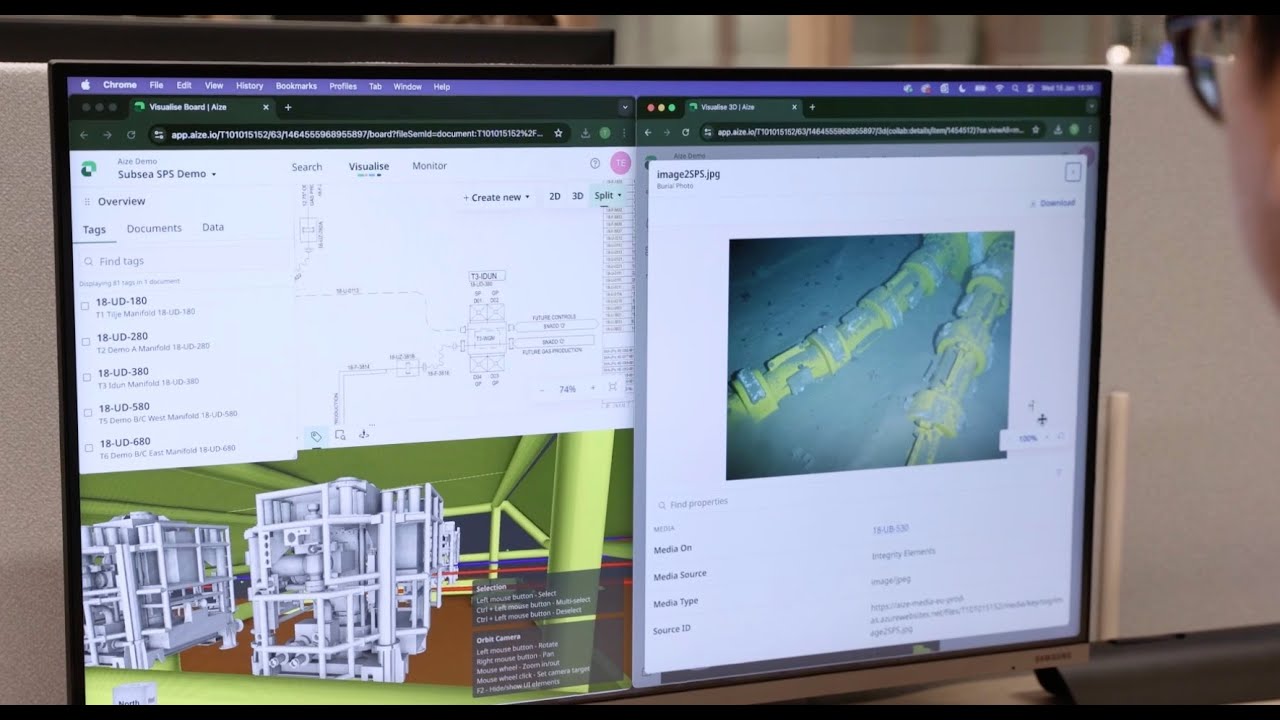This screenshot has width=1280, height=720.
Task: Expand the Subsea SPS Demo project dropdown
Action: pos(166,174)
